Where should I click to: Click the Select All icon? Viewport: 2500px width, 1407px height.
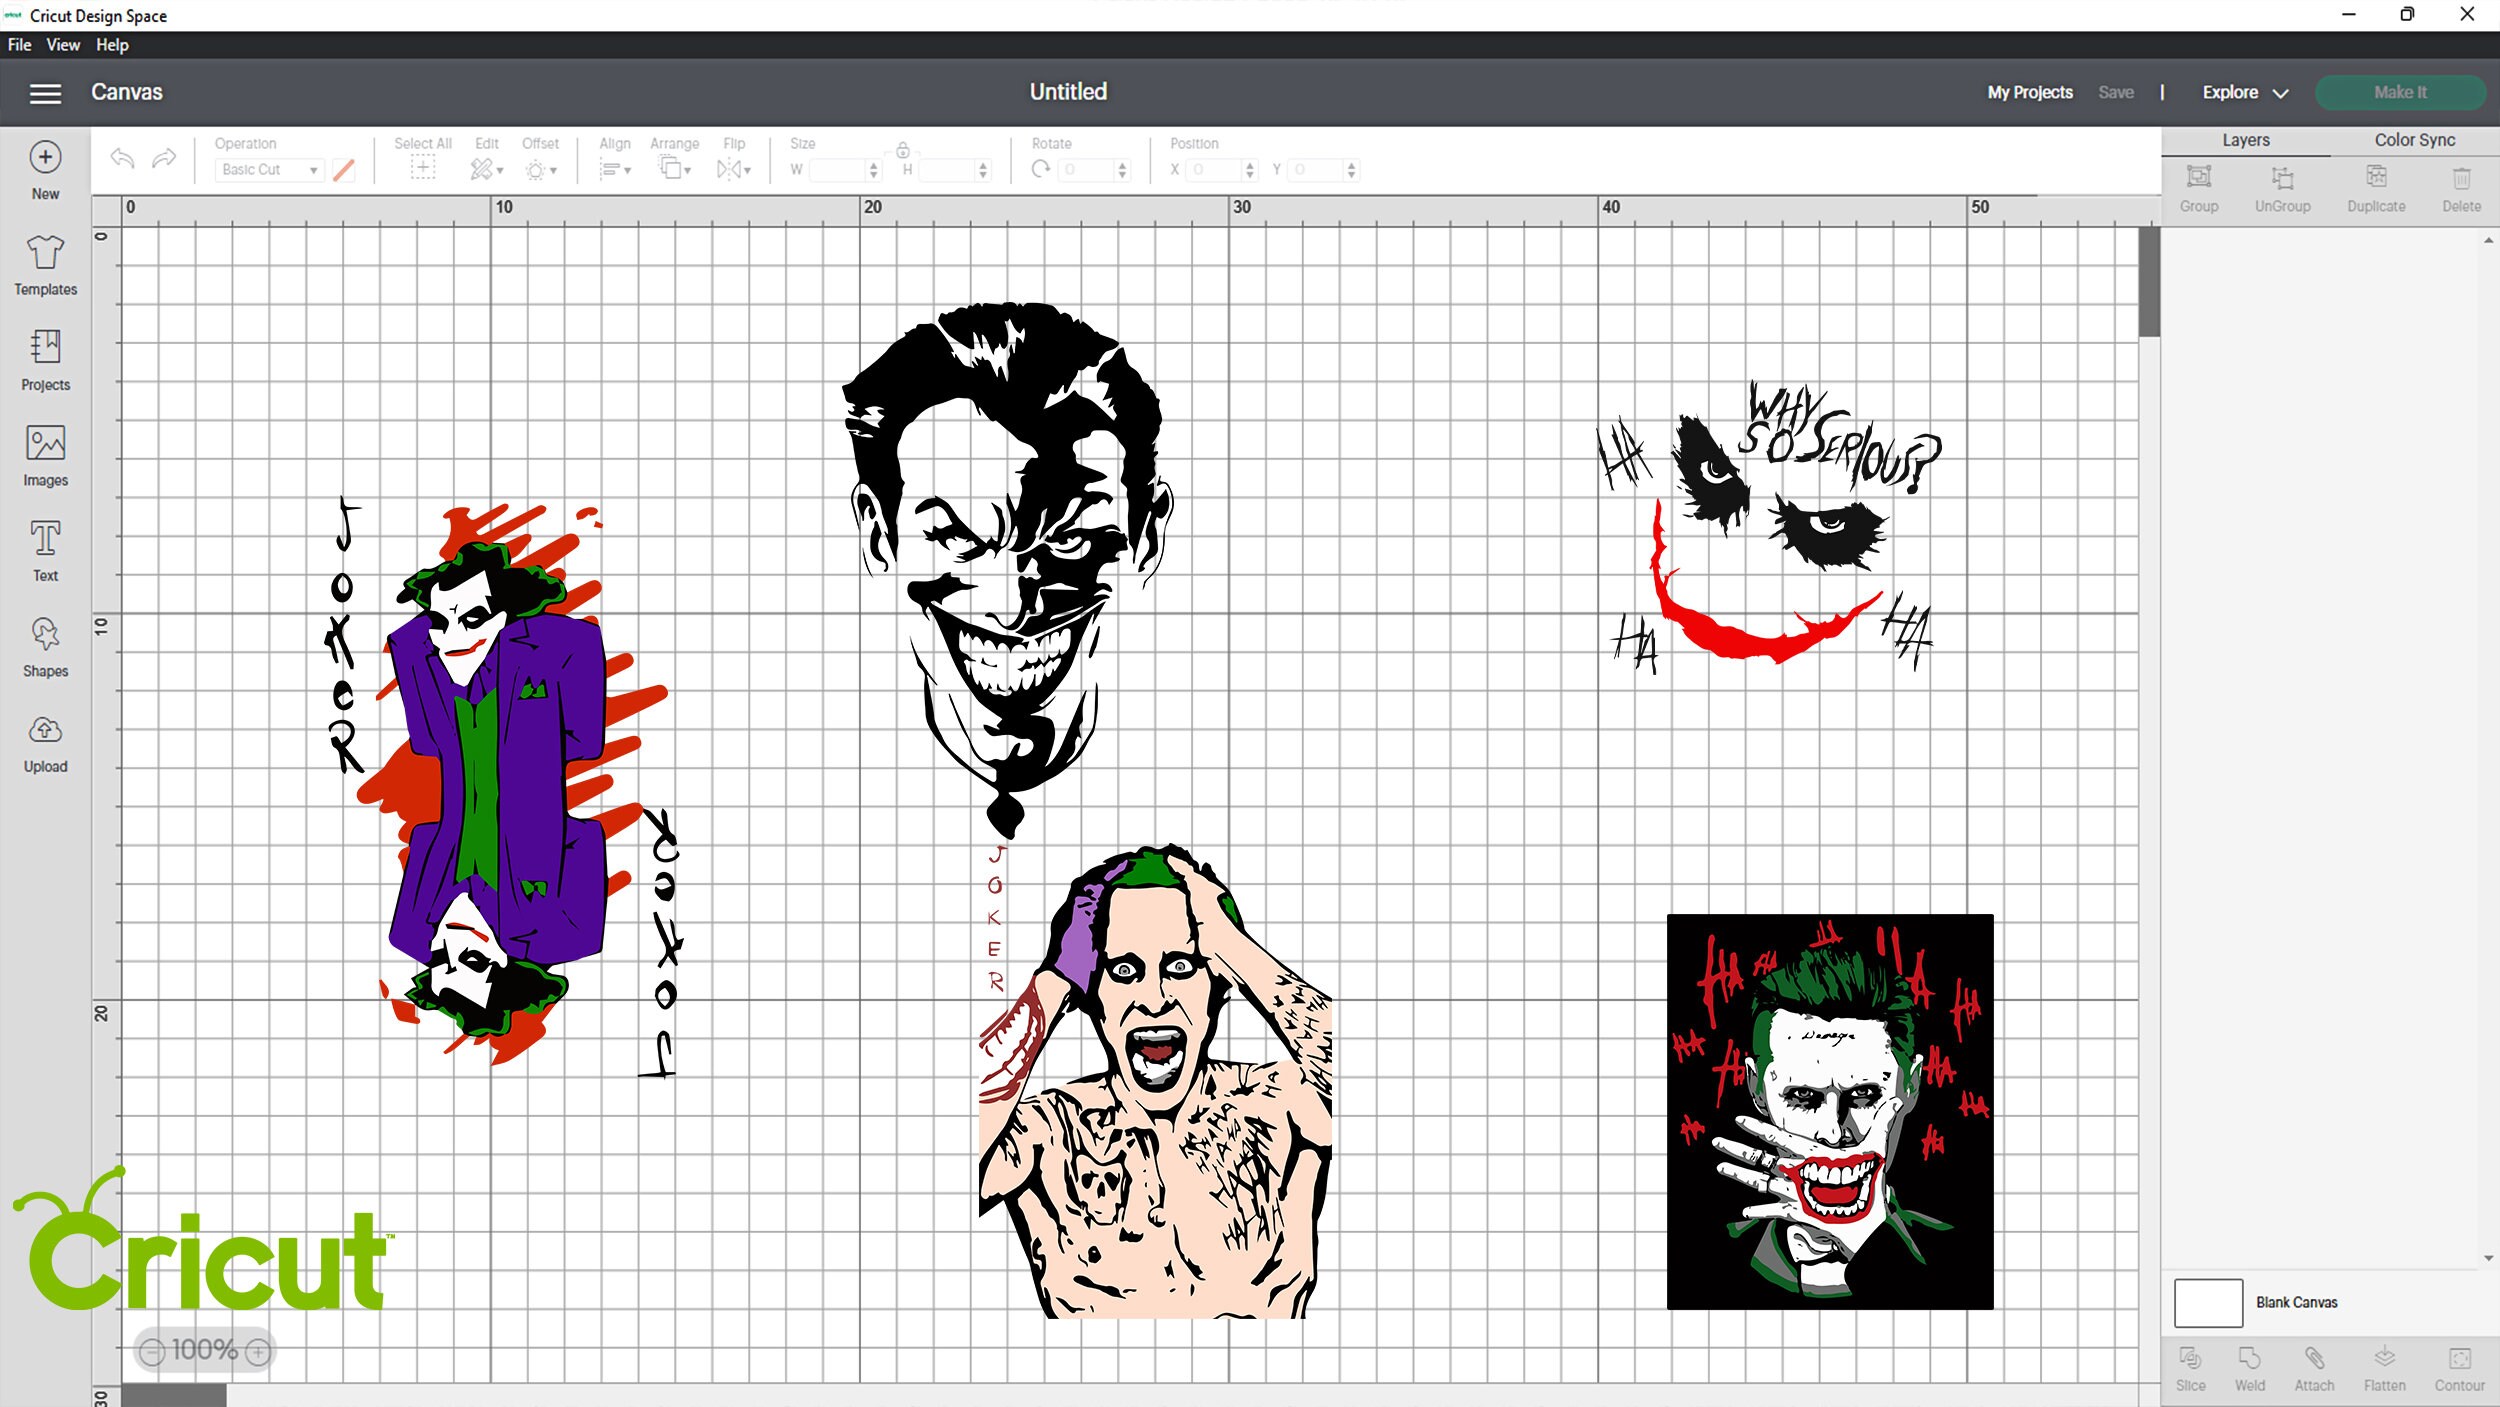(423, 168)
